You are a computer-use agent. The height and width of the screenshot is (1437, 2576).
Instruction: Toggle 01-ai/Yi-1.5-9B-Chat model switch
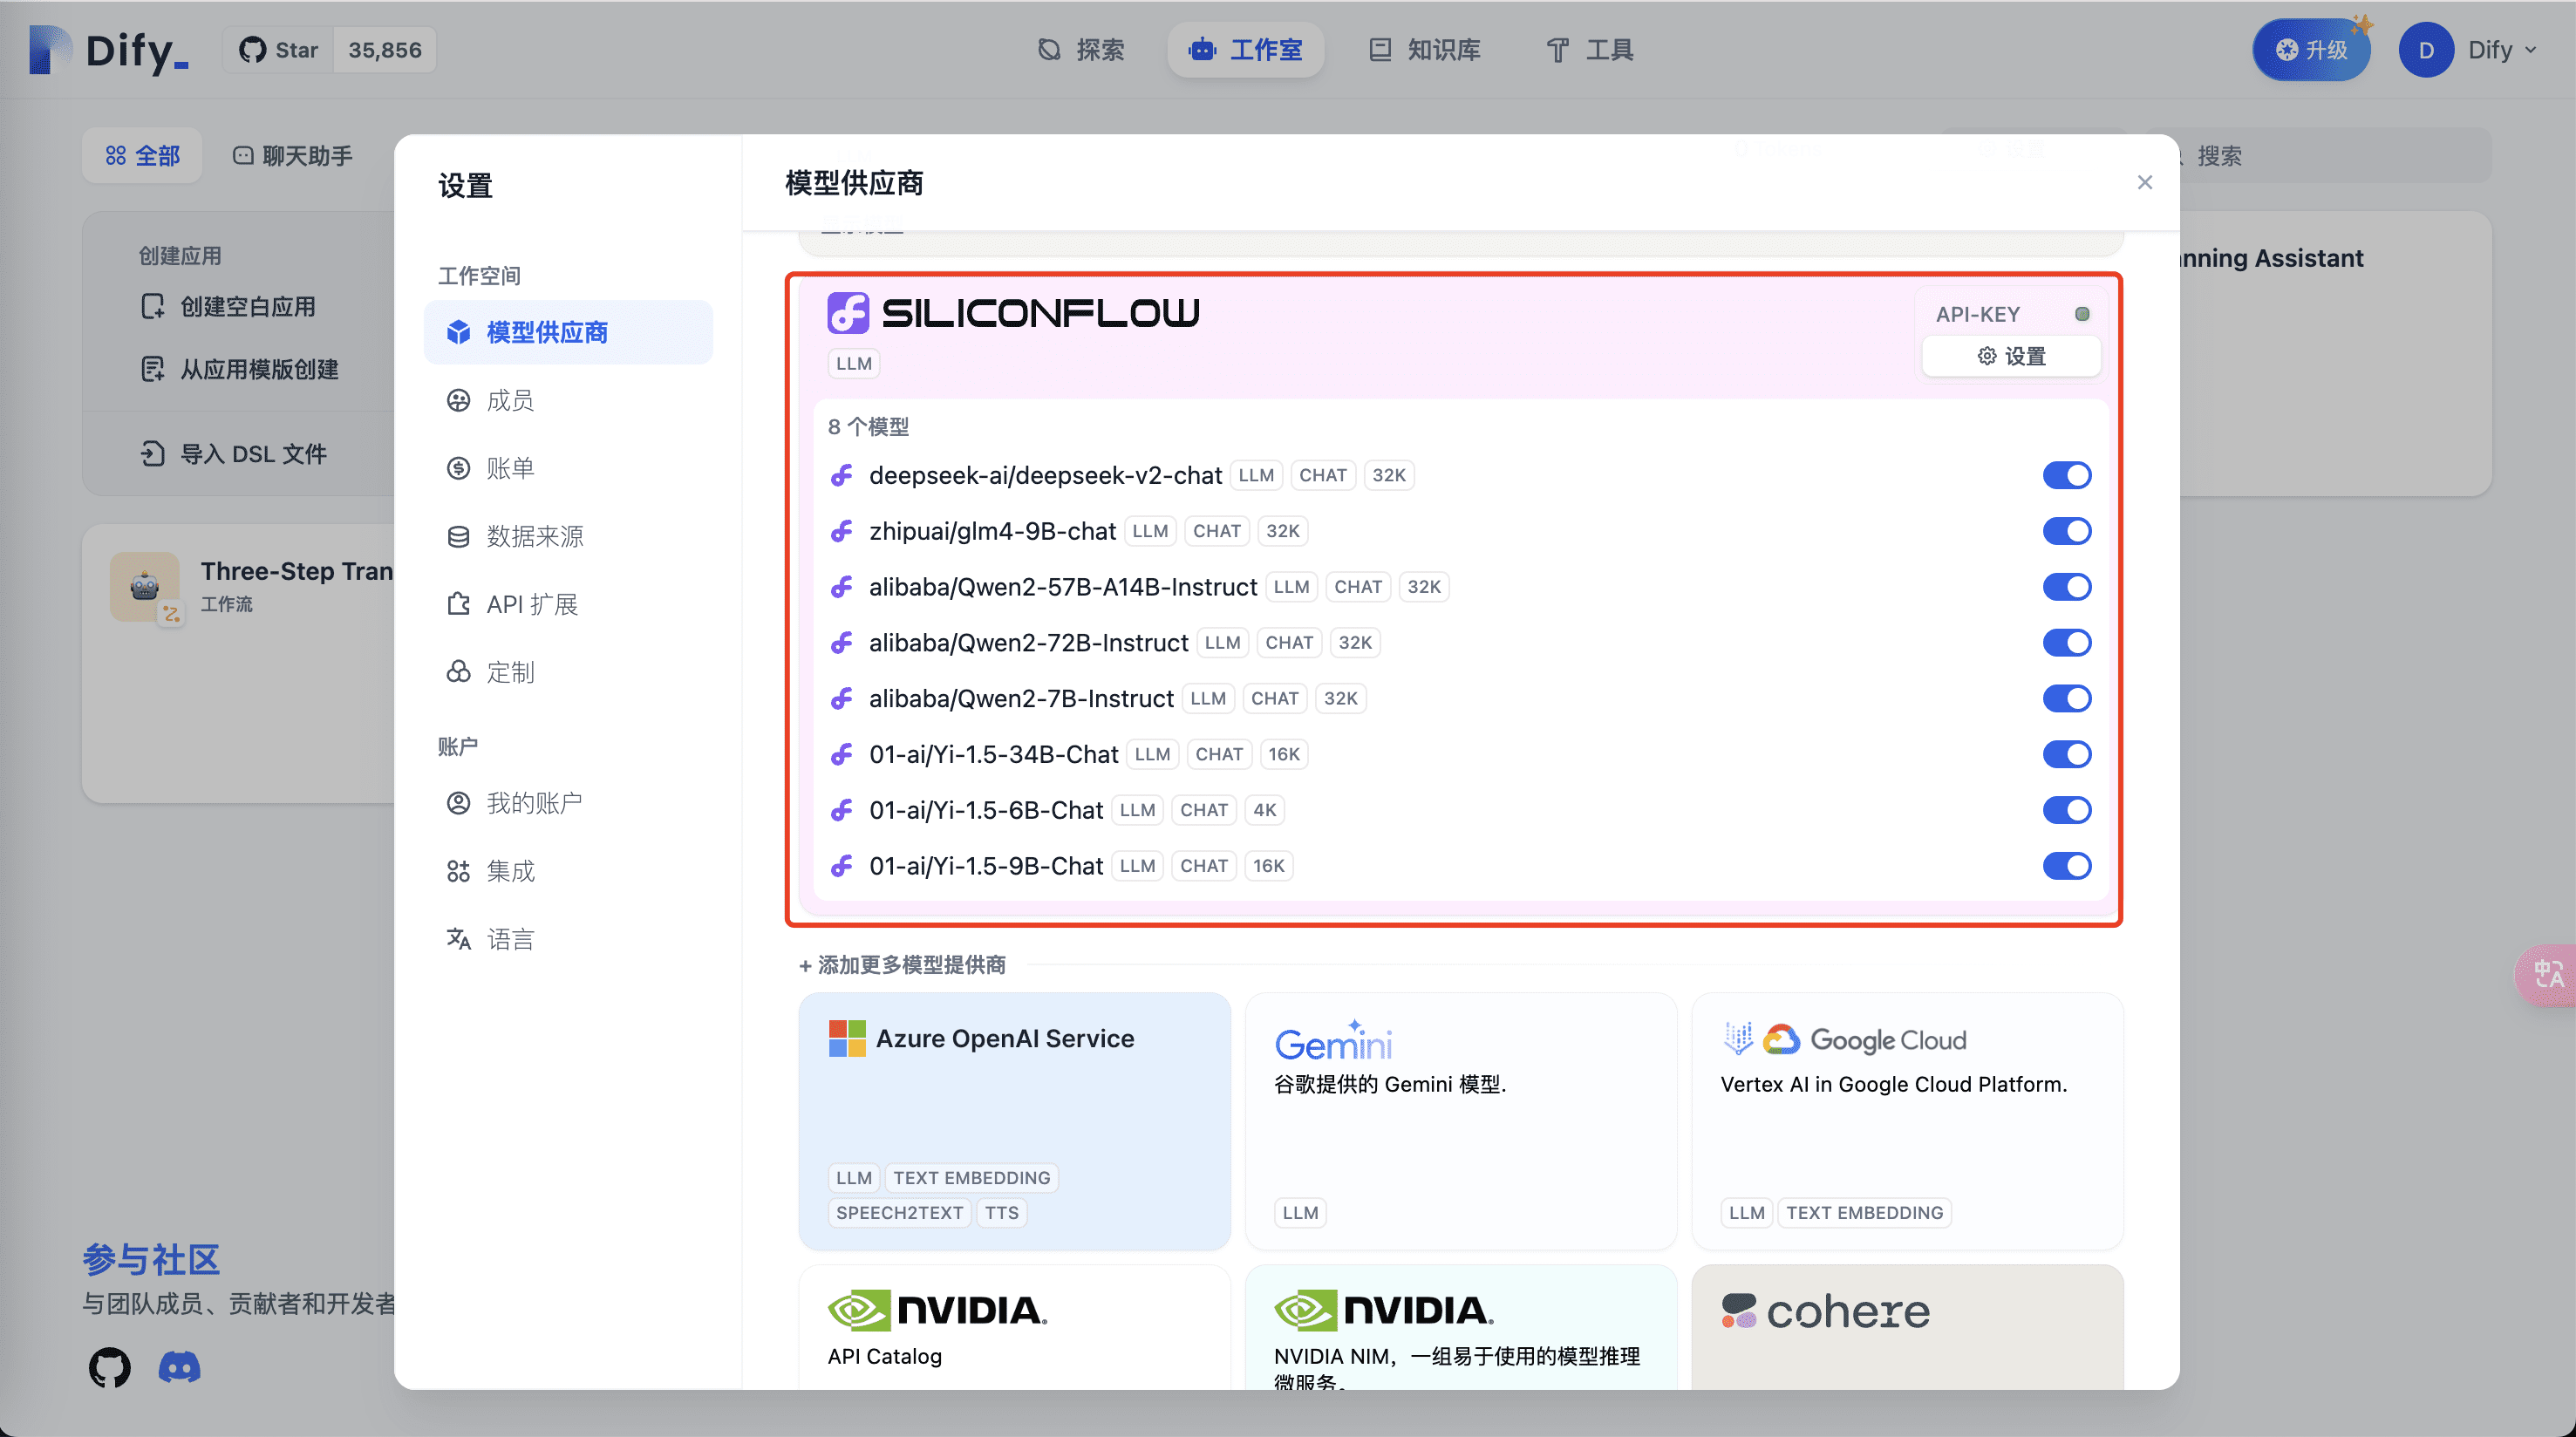(2066, 867)
